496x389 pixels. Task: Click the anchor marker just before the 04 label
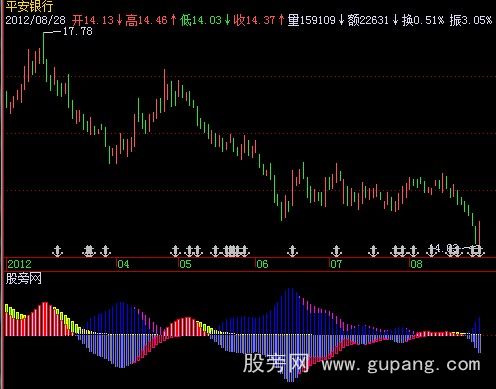pyautogui.click(x=106, y=251)
